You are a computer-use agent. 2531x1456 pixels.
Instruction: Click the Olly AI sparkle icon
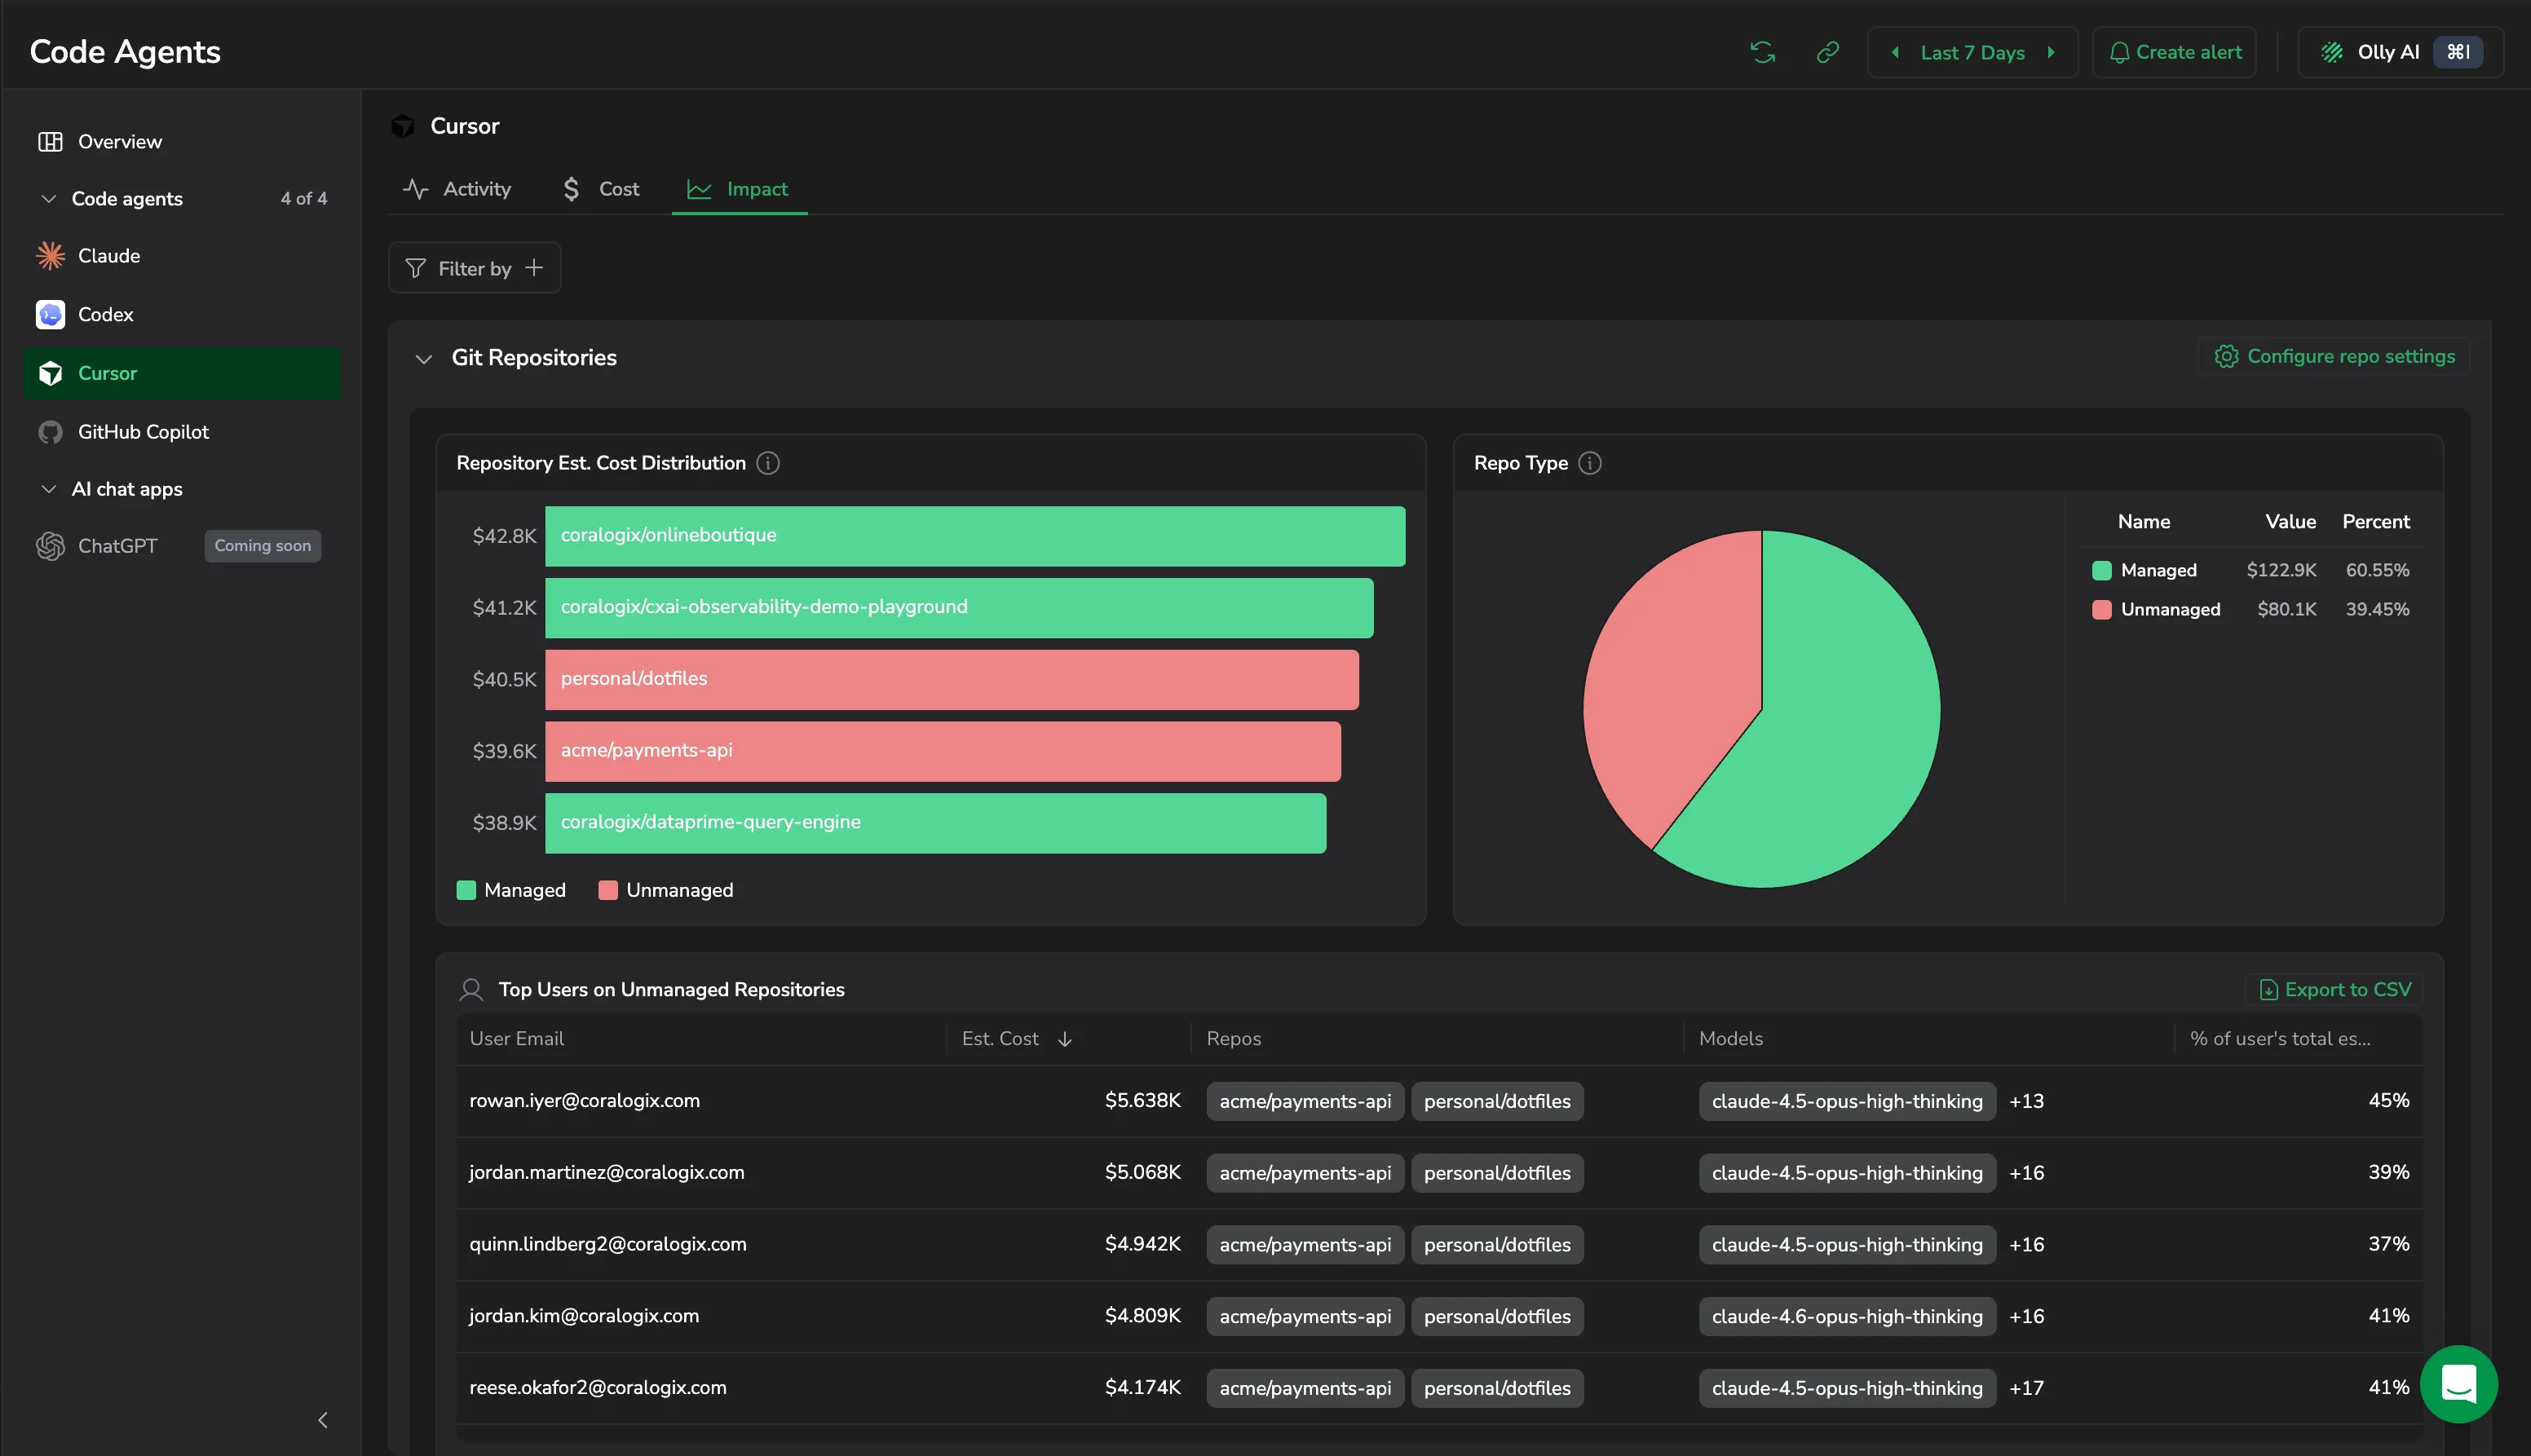click(2332, 52)
